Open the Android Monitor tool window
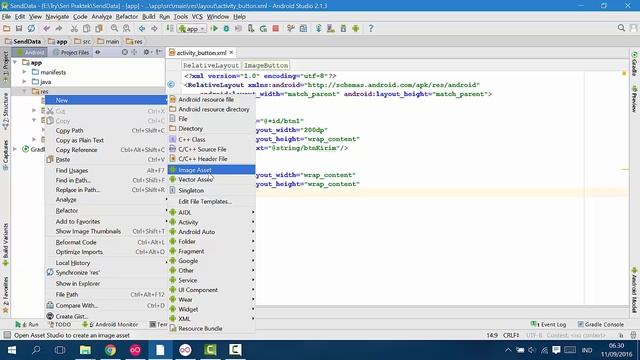The width and height of the screenshot is (640, 360). 110,324
